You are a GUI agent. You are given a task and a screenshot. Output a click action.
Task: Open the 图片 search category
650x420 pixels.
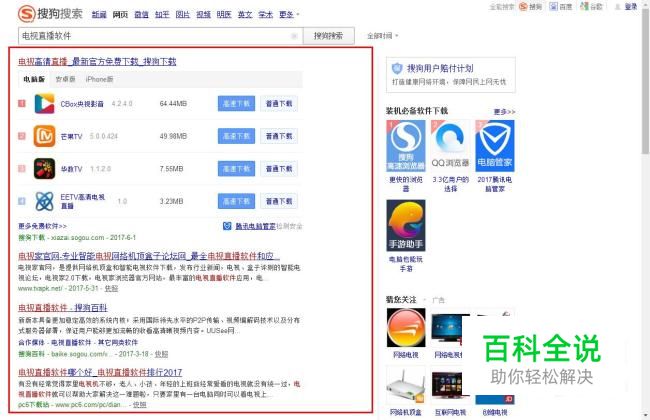(x=183, y=15)
